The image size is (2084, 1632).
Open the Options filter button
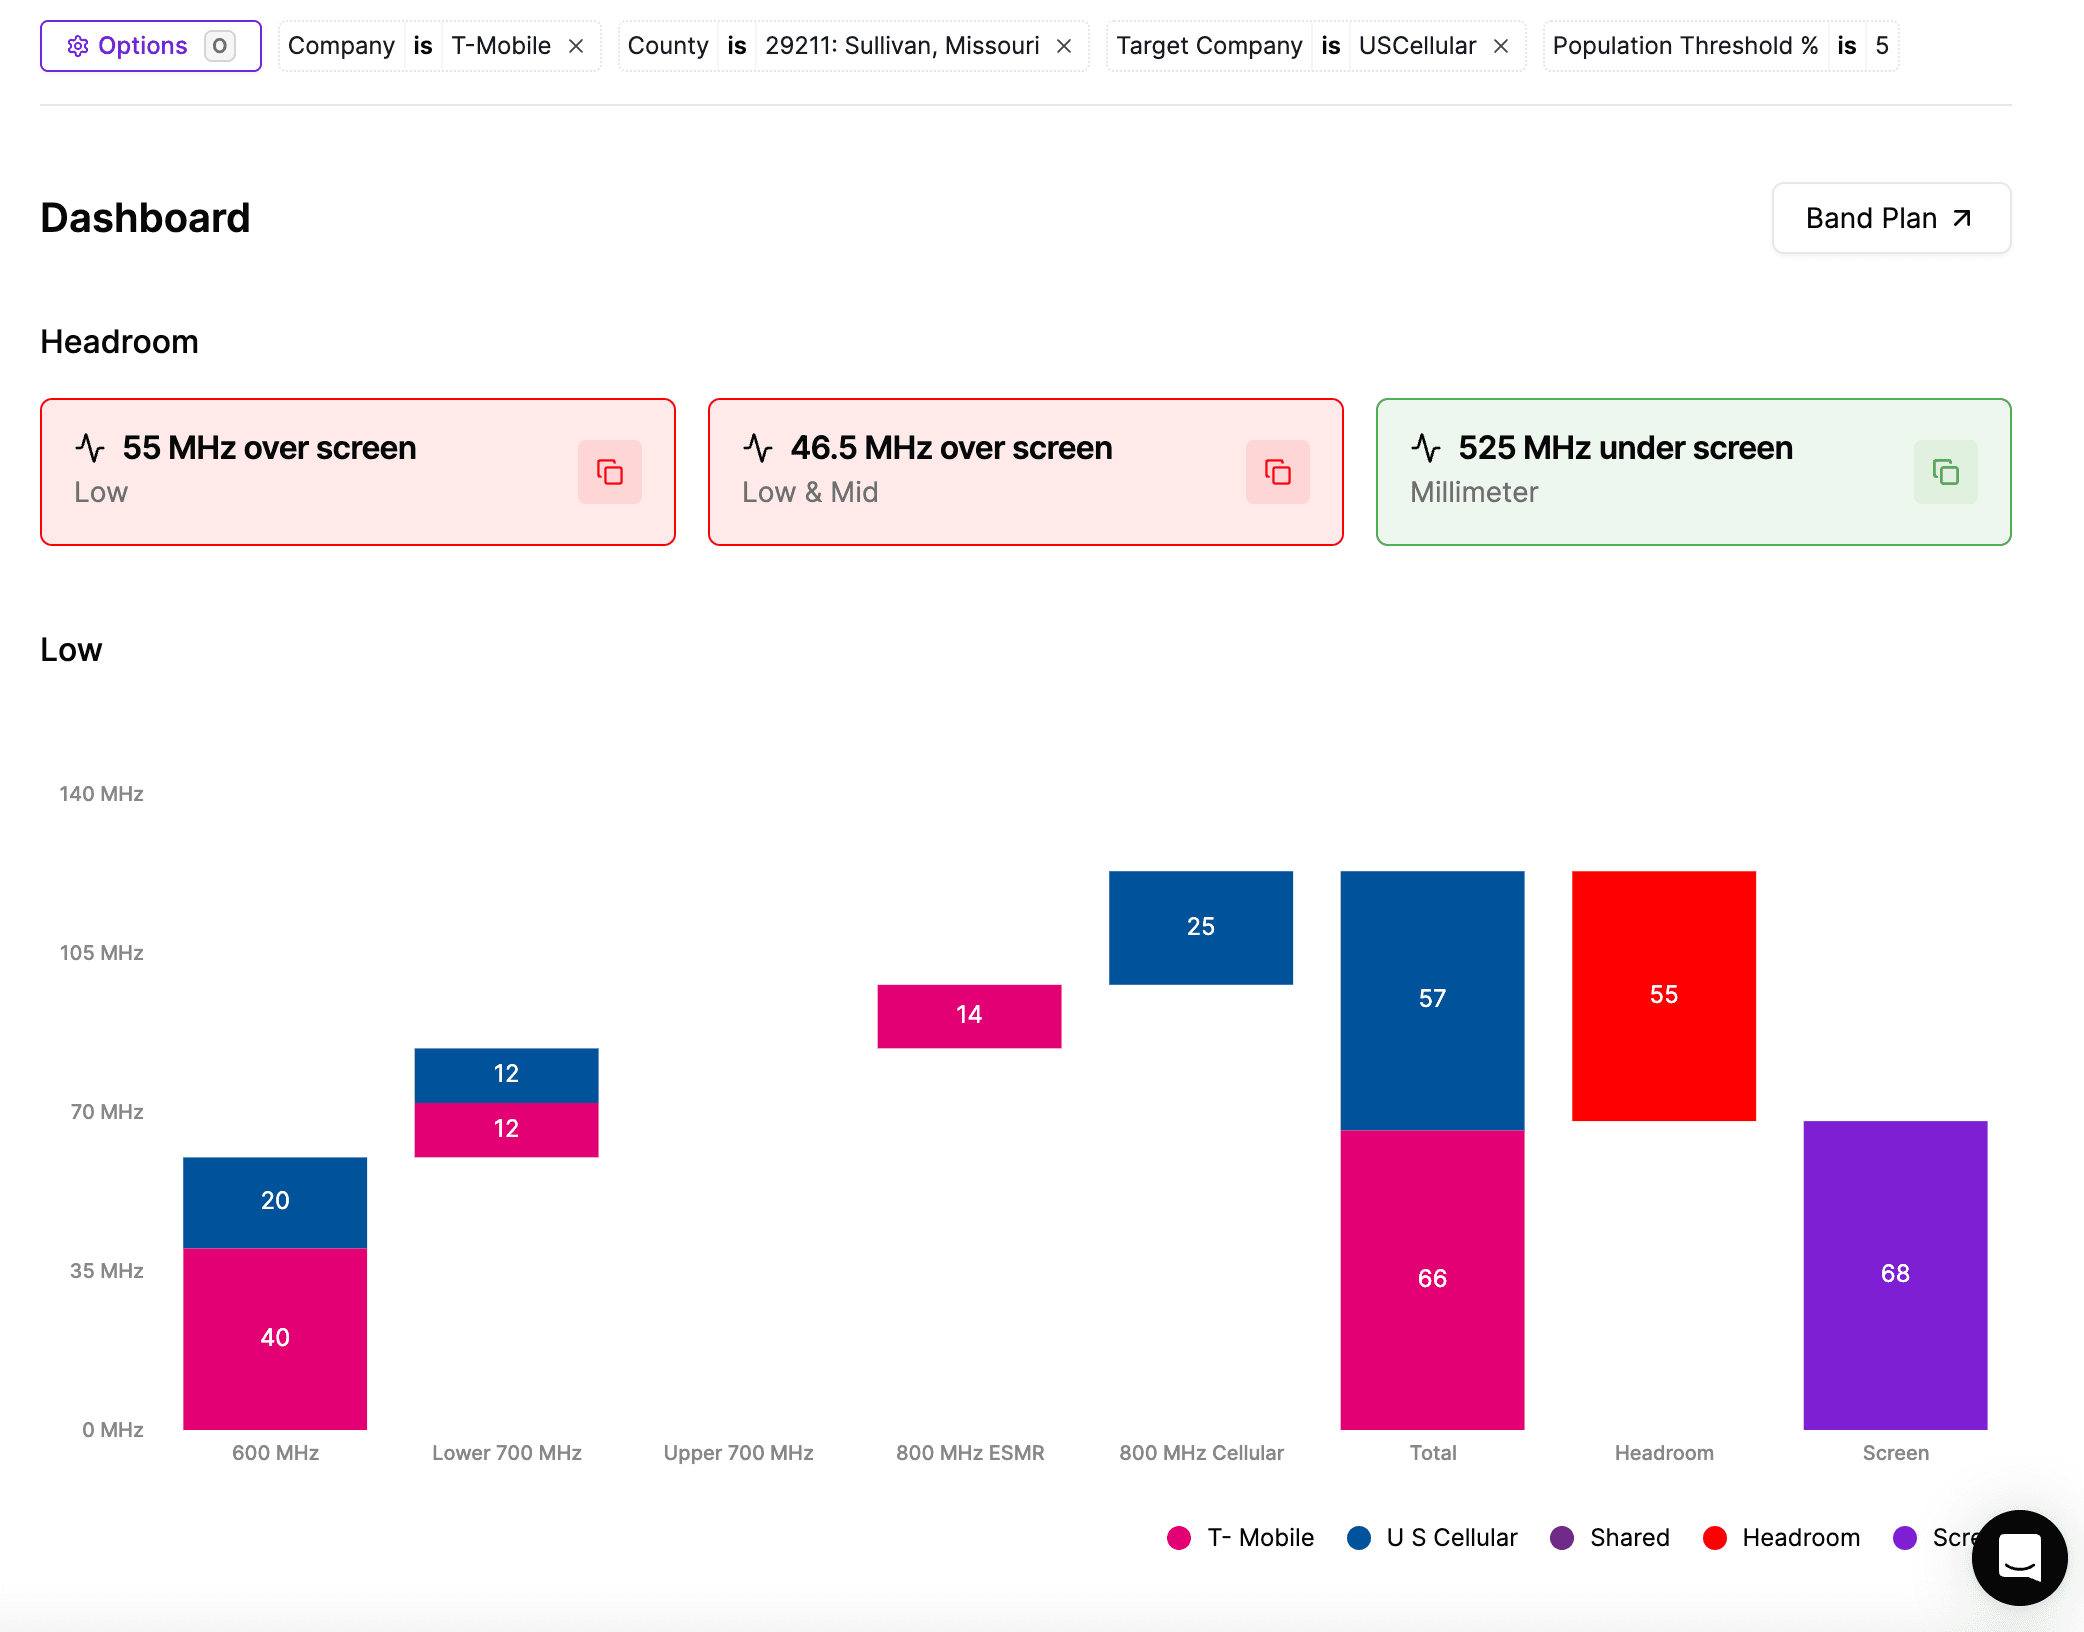point(150,46)
